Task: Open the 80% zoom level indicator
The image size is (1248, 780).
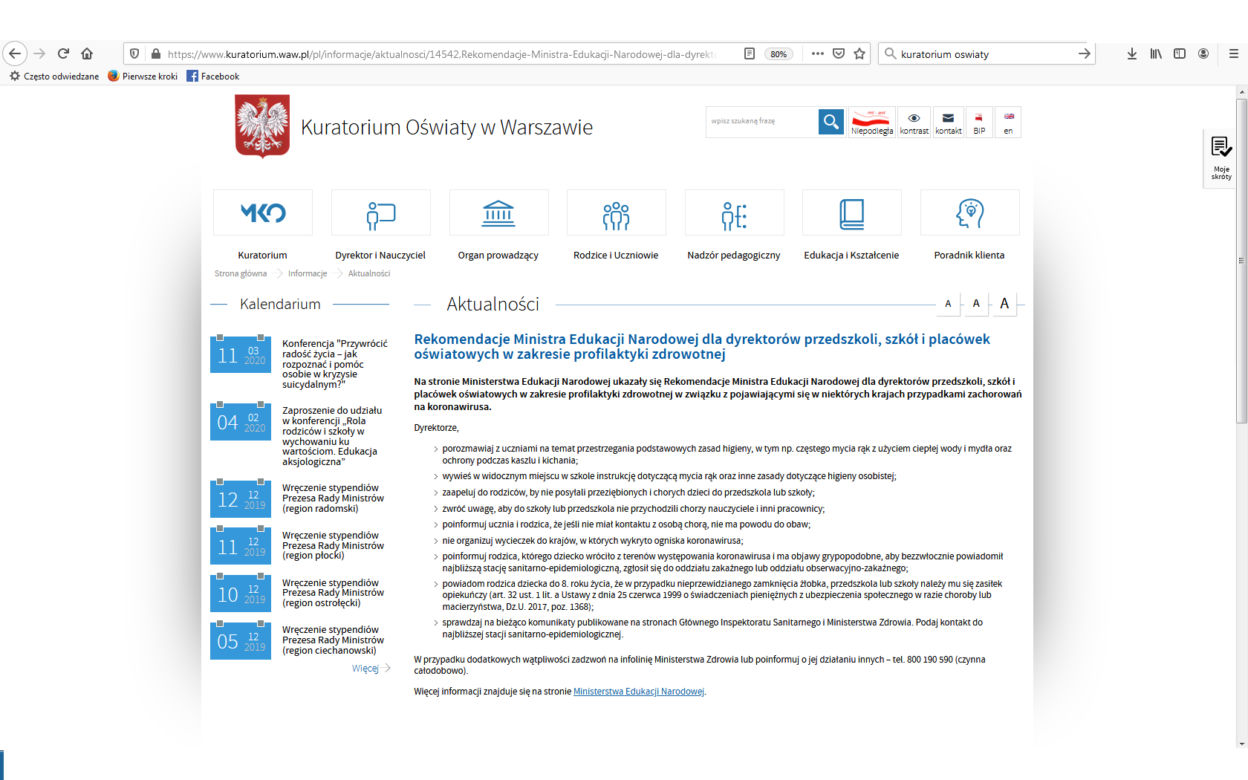Action: [x=779, y=54]
